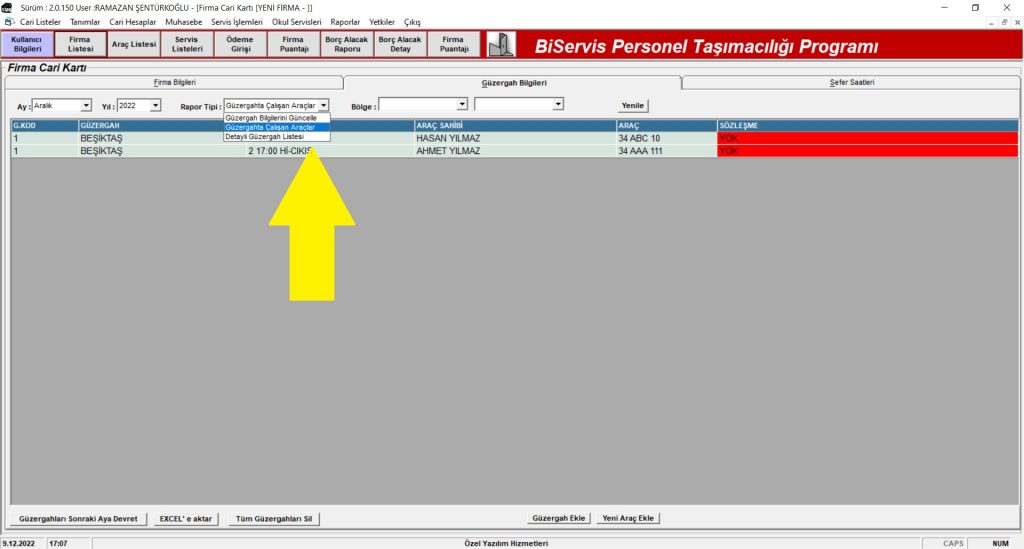Click the building logo icon in the toolbar

(x=501, y=45)
